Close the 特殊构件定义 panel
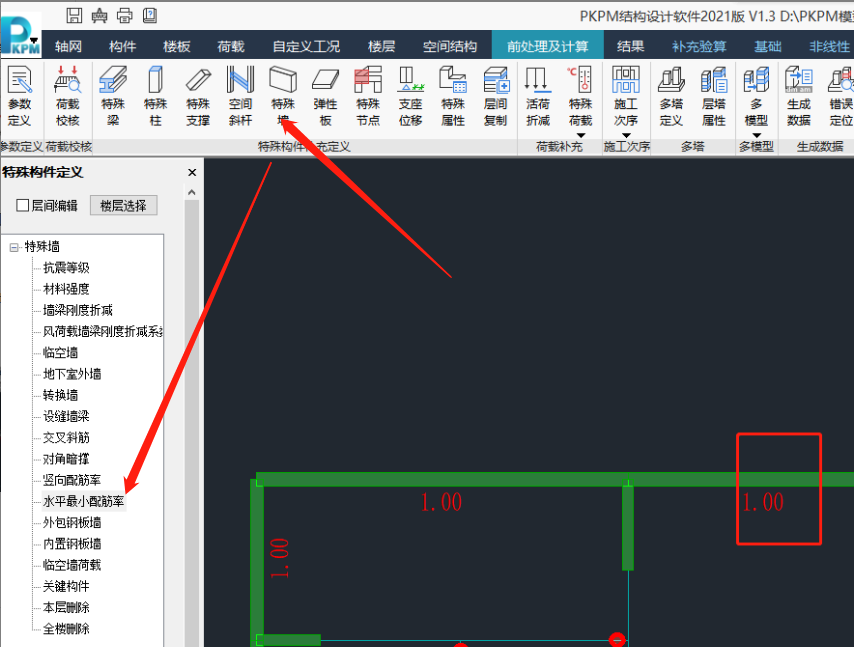854x647 pixels. point(192,173)
